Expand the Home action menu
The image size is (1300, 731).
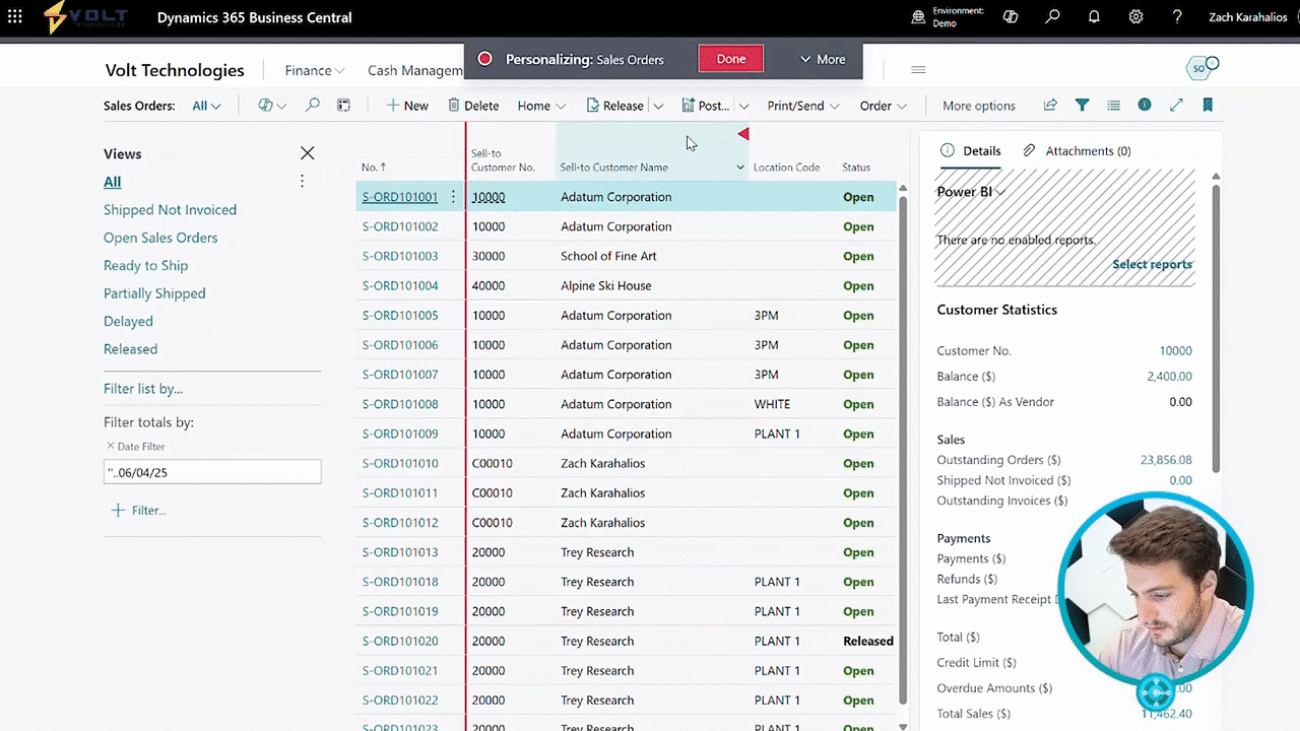(x=541, y=106)
